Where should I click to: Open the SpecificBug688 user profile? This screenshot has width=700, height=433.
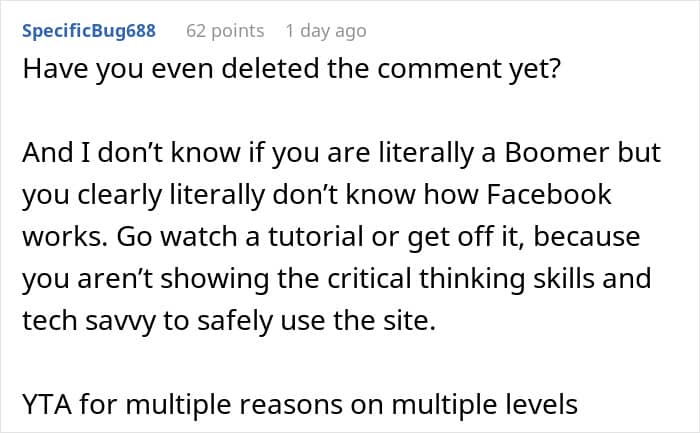click(89, 30)
